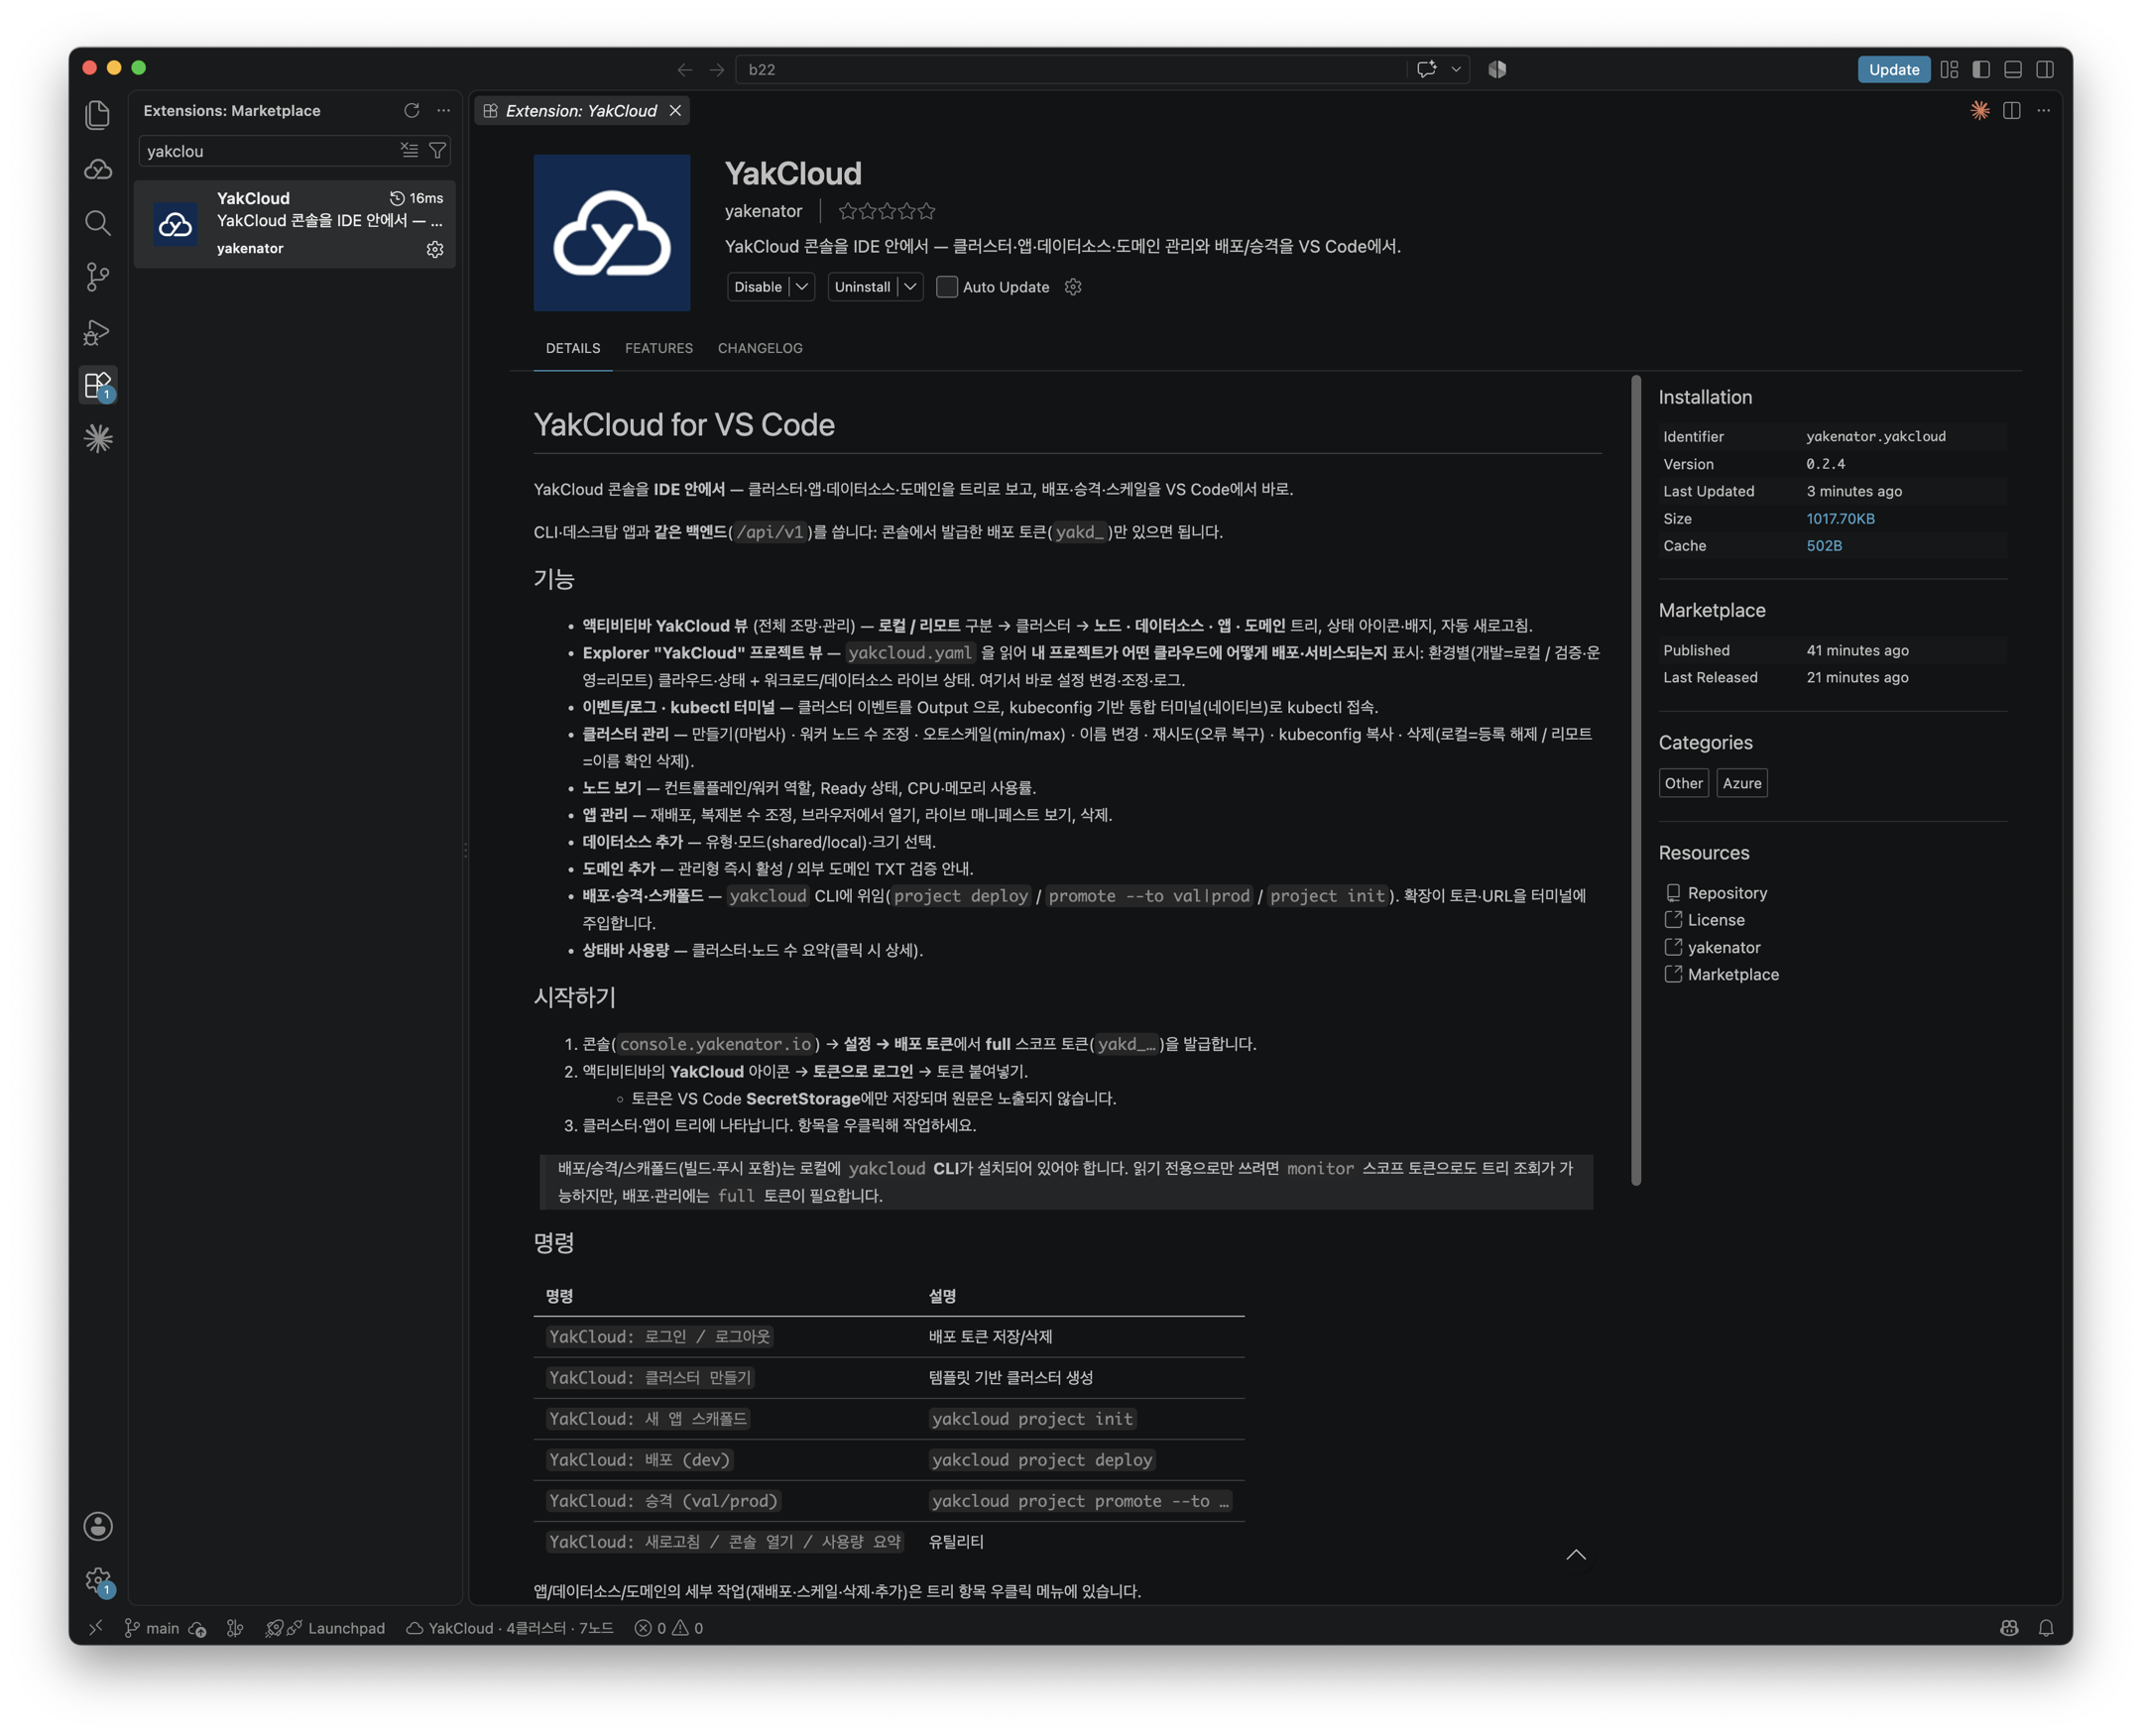Publish changes with the cloud-upload status icon
This screenshot has height=1736, width=2142.
197,1628
